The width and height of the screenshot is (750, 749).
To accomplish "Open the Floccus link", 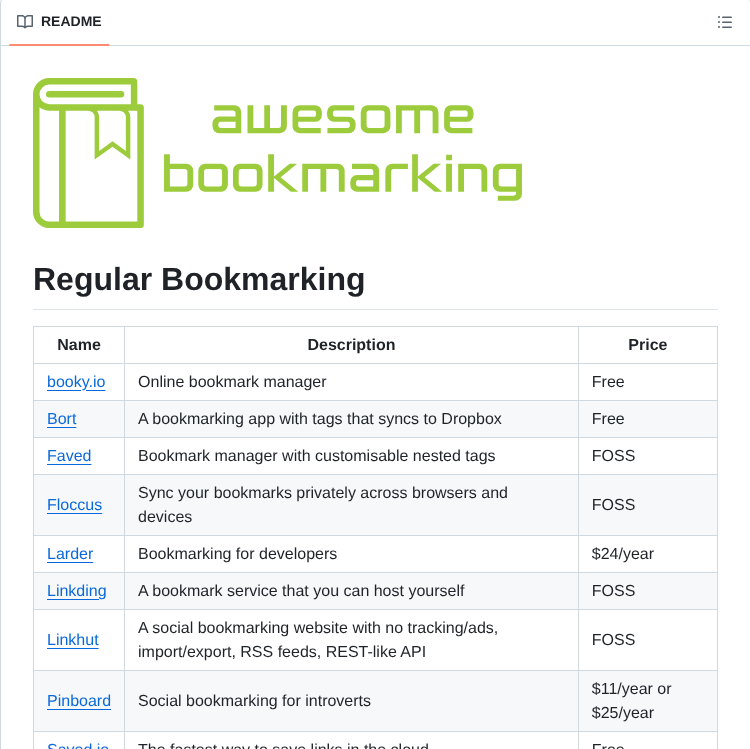I will (x=75, y=505).
